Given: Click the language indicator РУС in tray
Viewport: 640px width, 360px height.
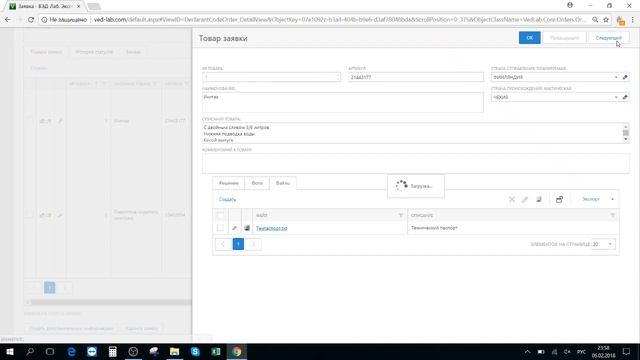Looking at the screenshot, I should [x=581, y=351].
